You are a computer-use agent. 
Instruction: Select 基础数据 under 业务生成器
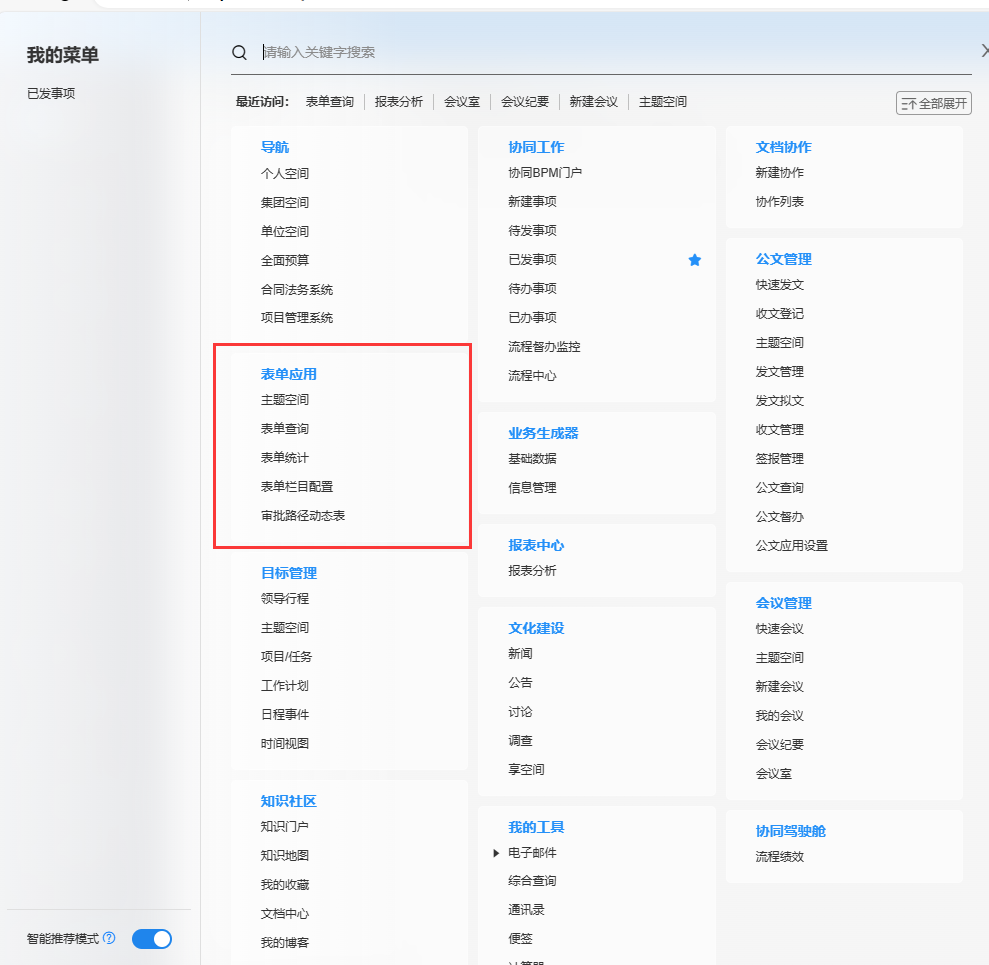[532, 459]
